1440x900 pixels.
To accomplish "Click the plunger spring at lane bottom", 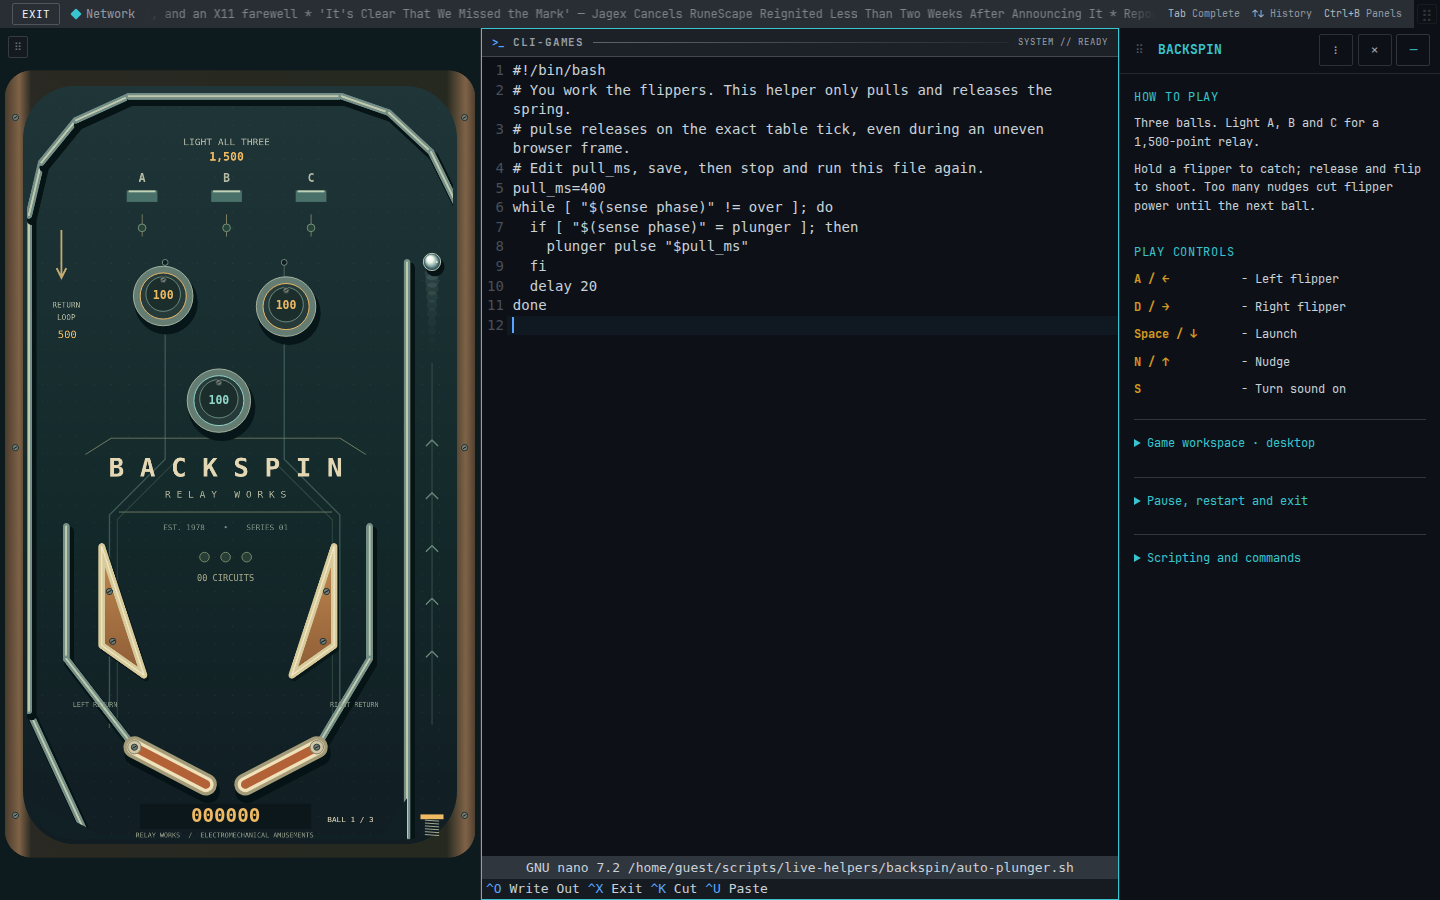I will 432,826.
